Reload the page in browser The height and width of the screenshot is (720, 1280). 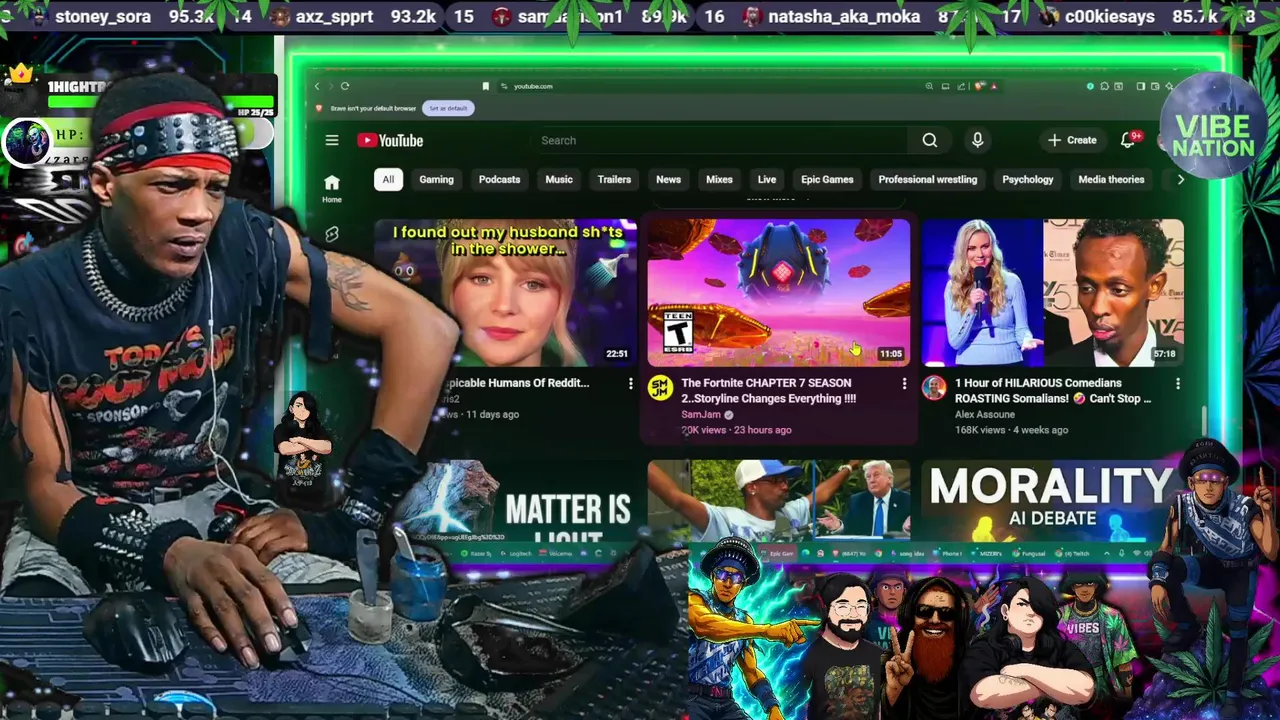tap(345, 86)
